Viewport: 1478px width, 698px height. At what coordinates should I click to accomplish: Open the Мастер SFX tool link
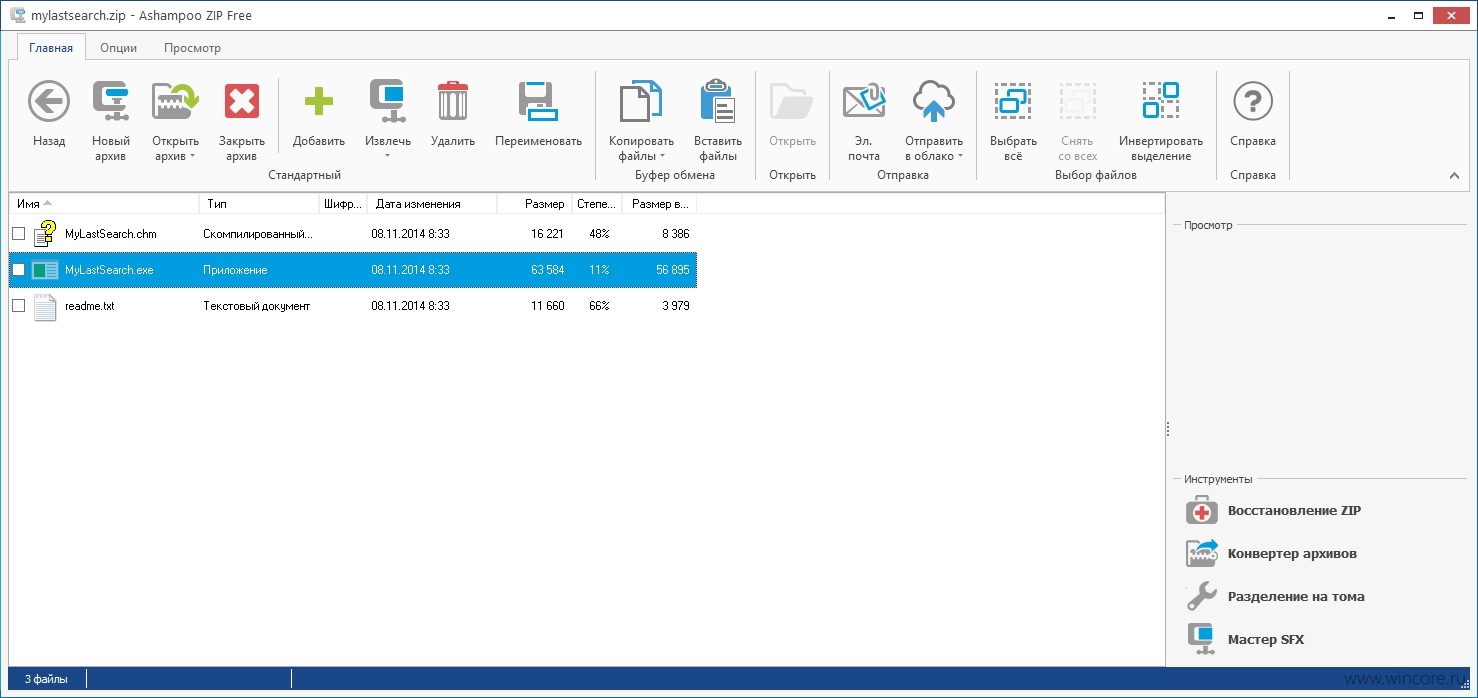(1266, 640)
